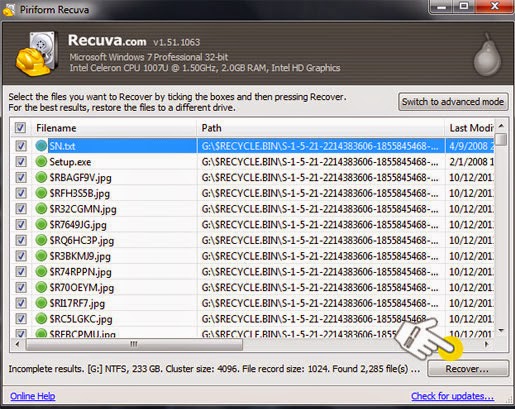Click the Recuva hard-hat drive logo
Screen dimensions: 515x409
[37, 53]
